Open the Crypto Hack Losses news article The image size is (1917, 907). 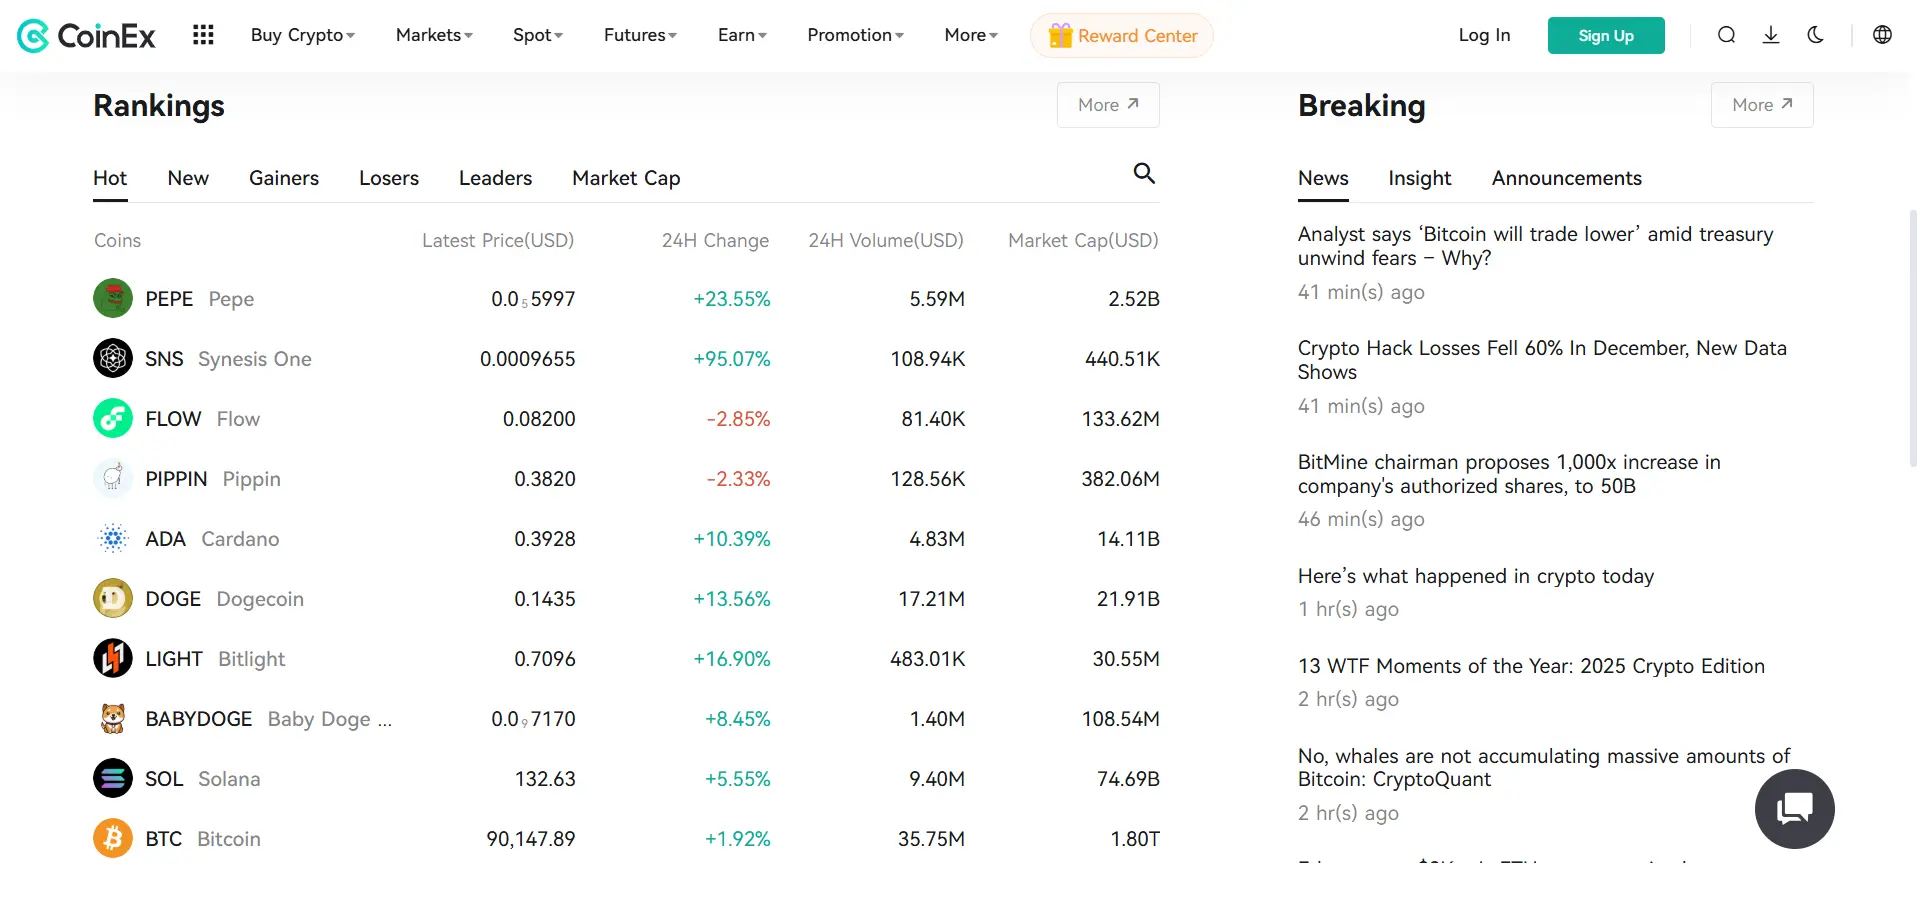pos(1541,360)
